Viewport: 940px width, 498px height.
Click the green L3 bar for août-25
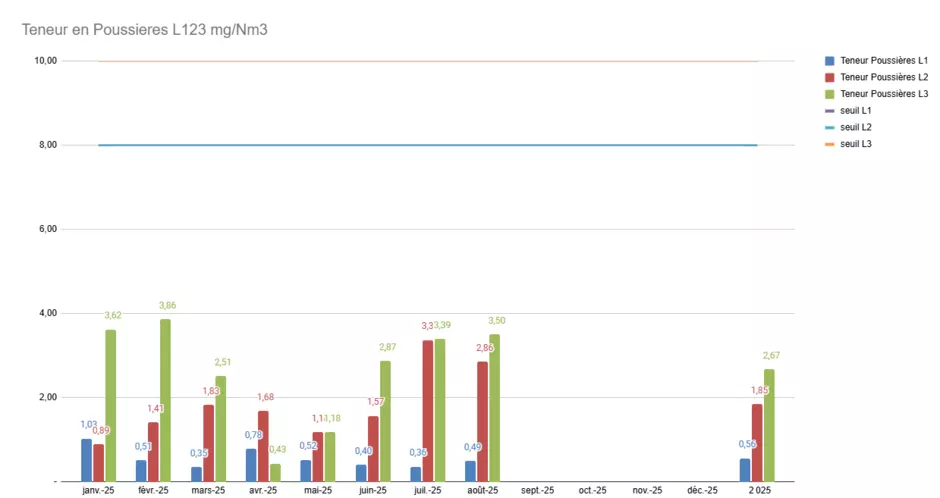(494, 407)
